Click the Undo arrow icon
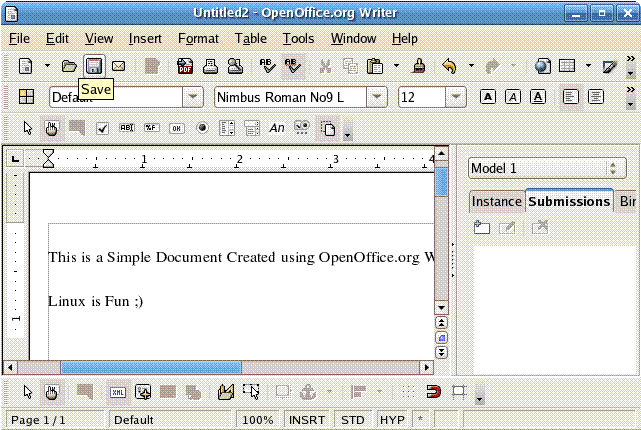641x430 pixels. pyautogui.click(x=449, y=67)
